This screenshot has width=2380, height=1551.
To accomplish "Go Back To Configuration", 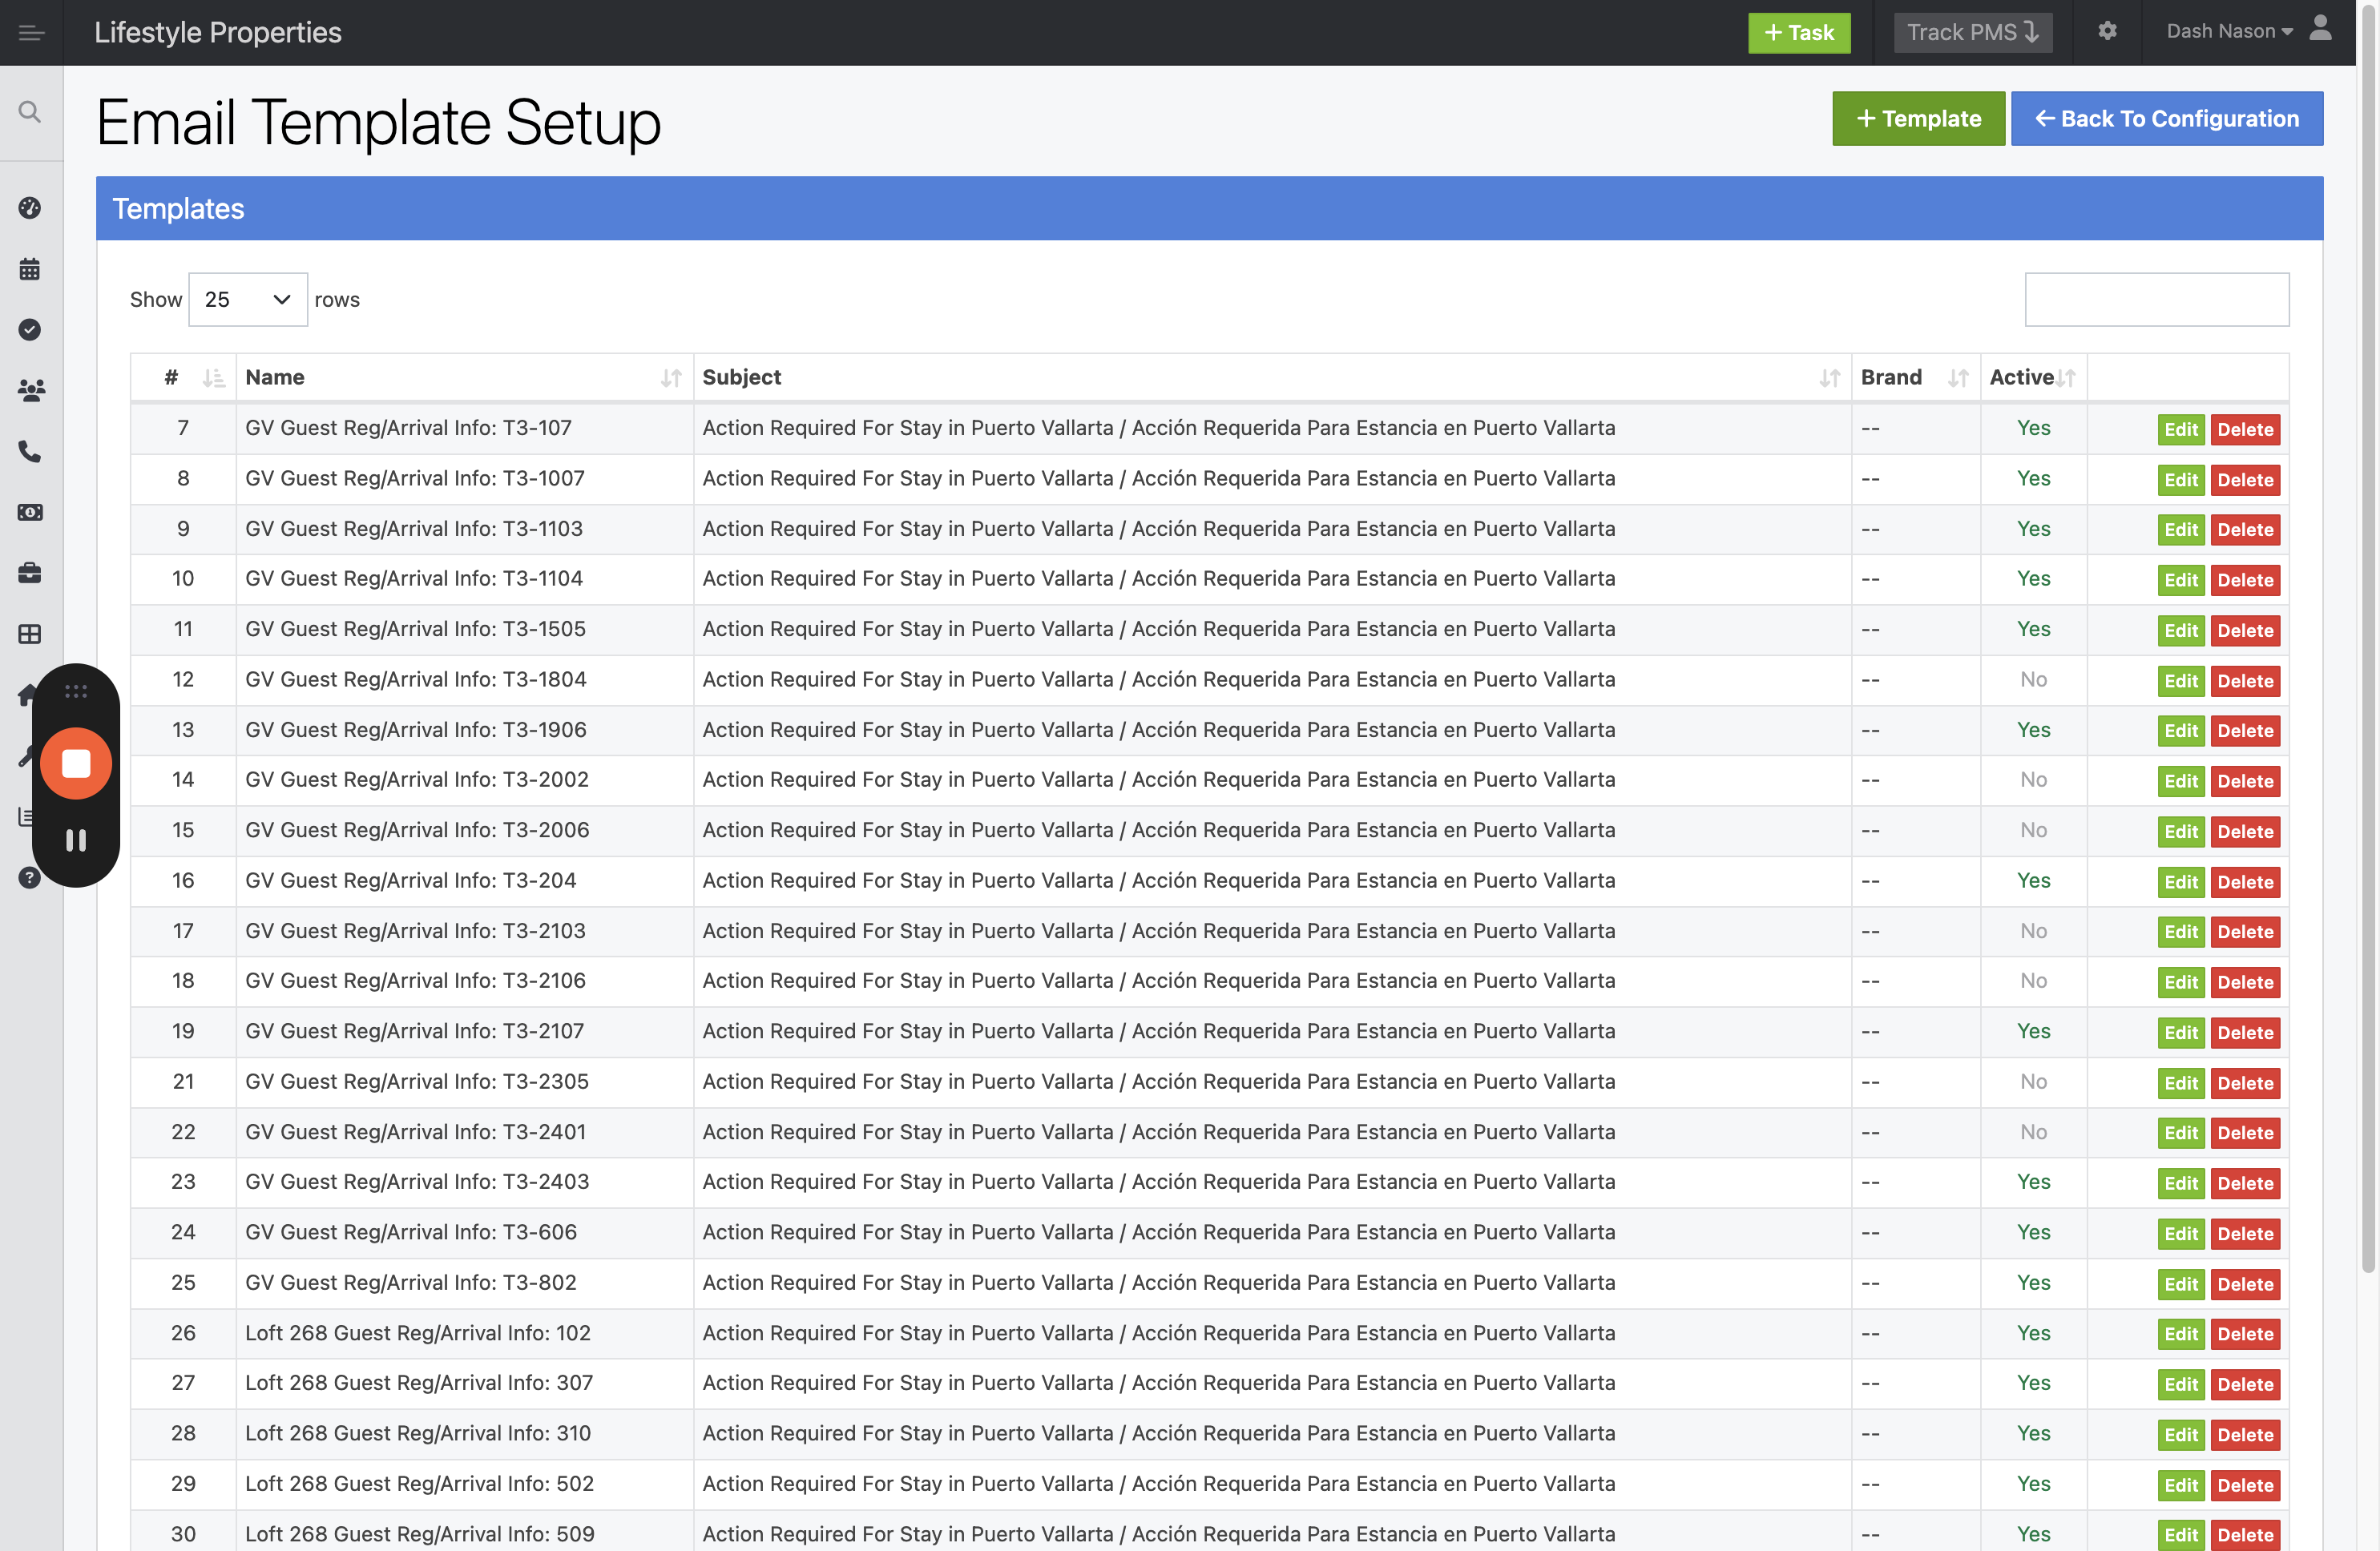I will click(x=2167, y=119).
